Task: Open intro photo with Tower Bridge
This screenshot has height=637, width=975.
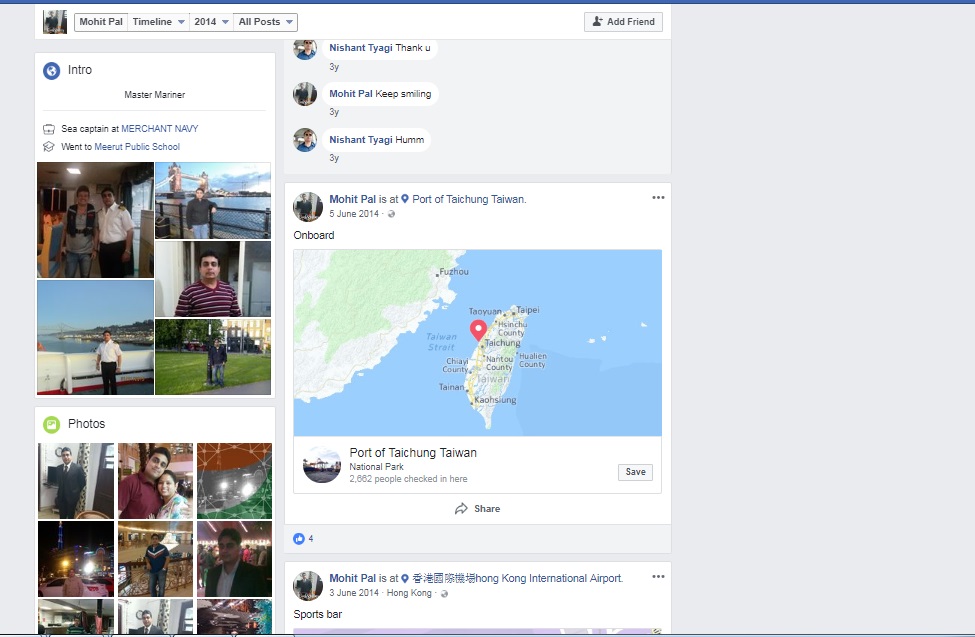Action: tap(213, 200)
